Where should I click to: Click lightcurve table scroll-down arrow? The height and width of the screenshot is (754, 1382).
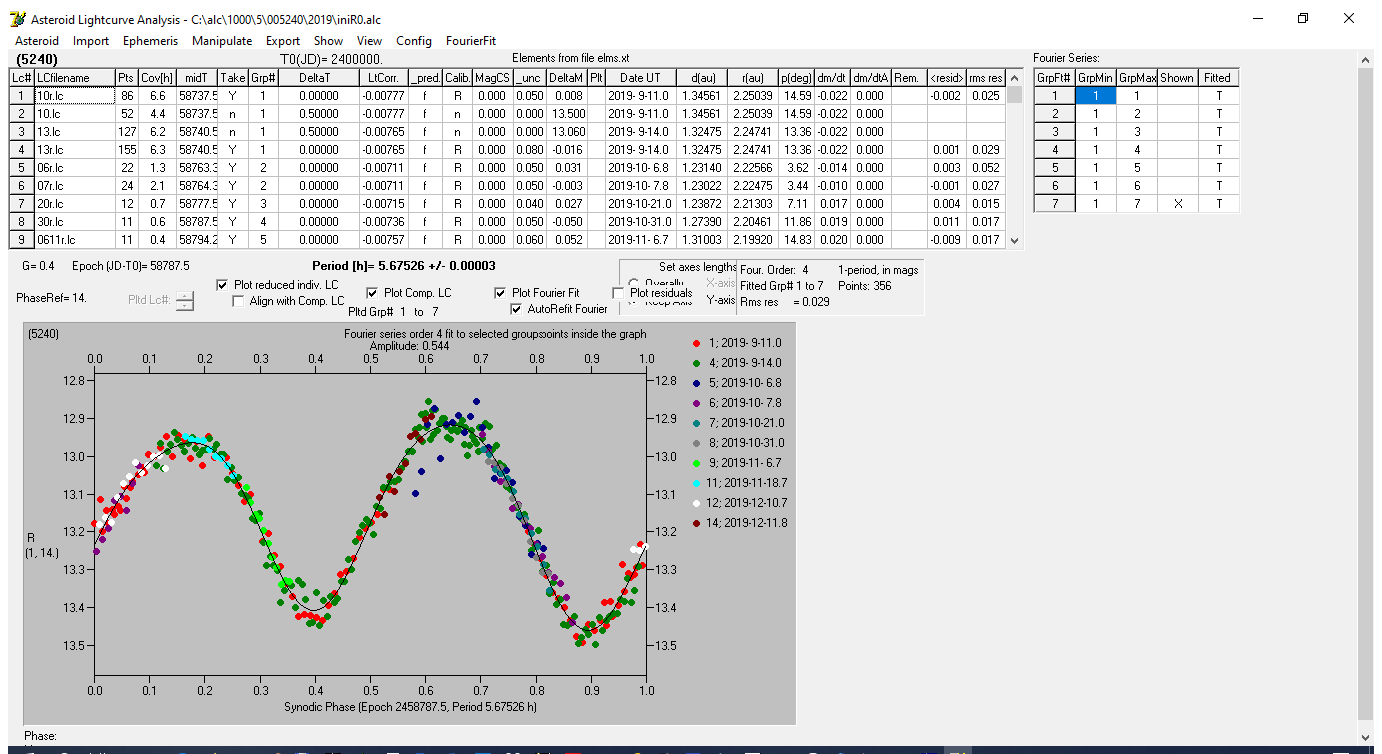tap(1015, 240)
